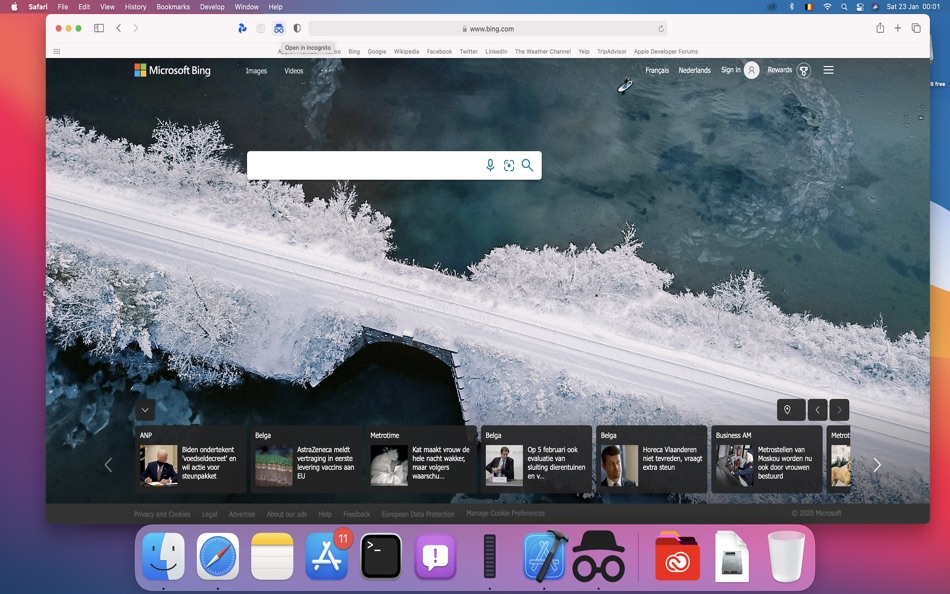Reload the page with the refresh icon
Screen dimensions: 950x594
[661, 28]
